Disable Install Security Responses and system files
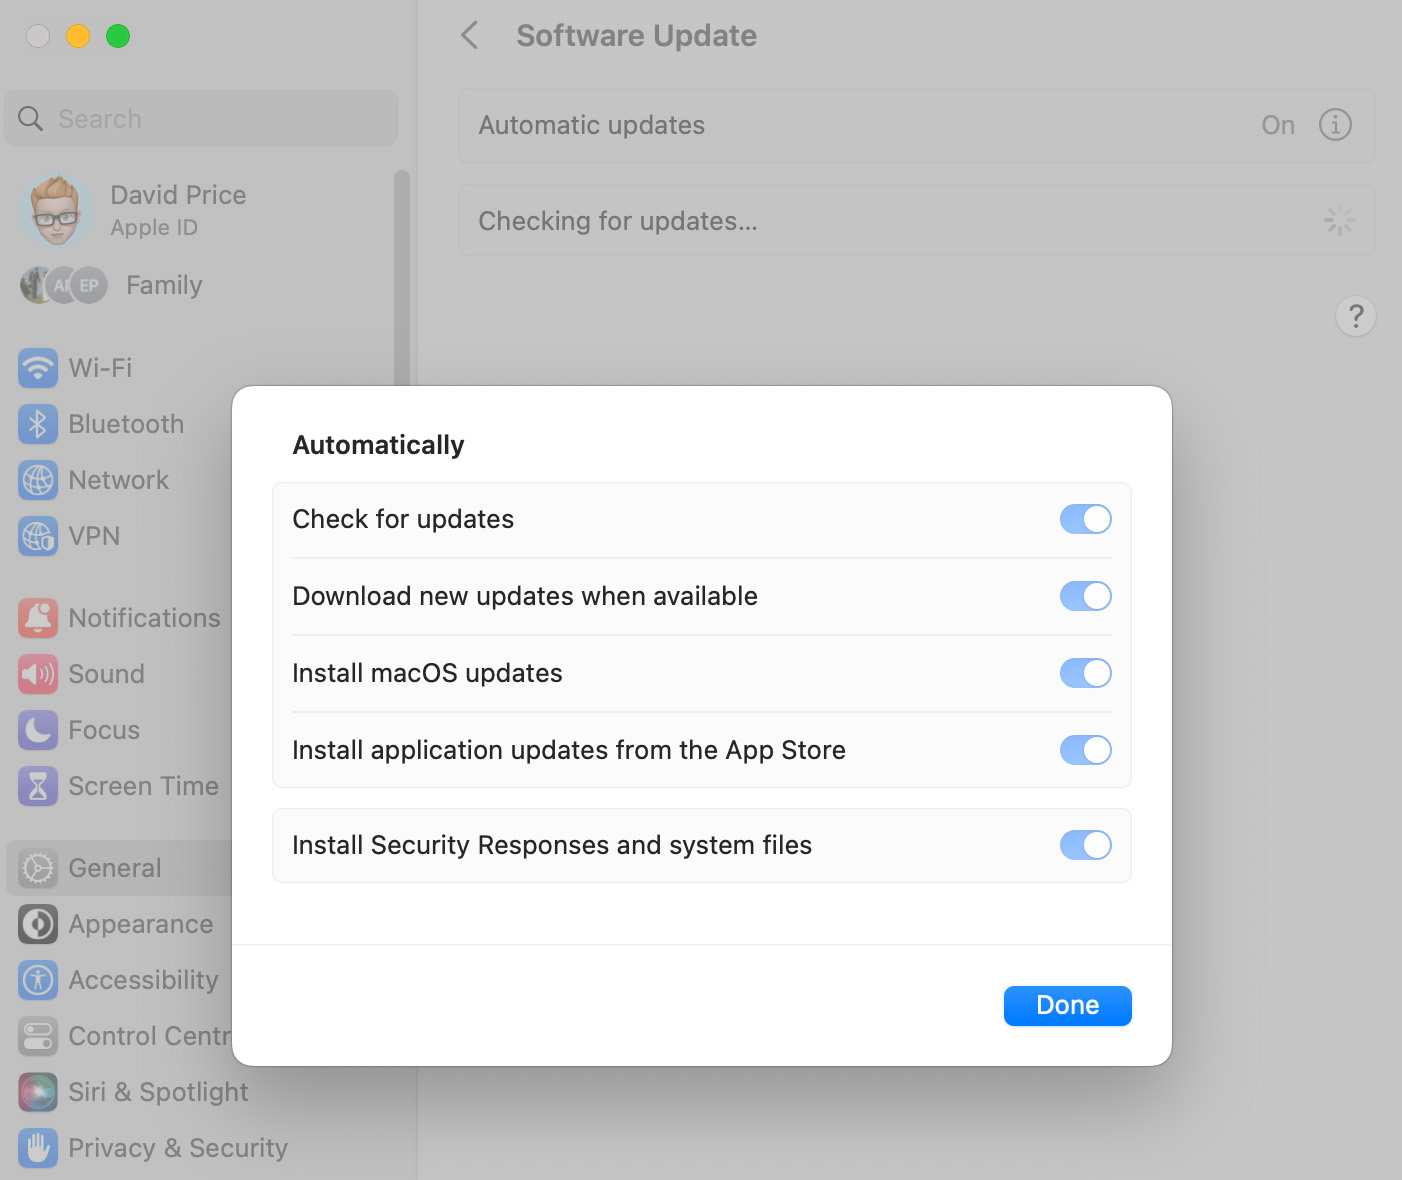This screenshot has height=1180, width=1402. pos(1085,845)
